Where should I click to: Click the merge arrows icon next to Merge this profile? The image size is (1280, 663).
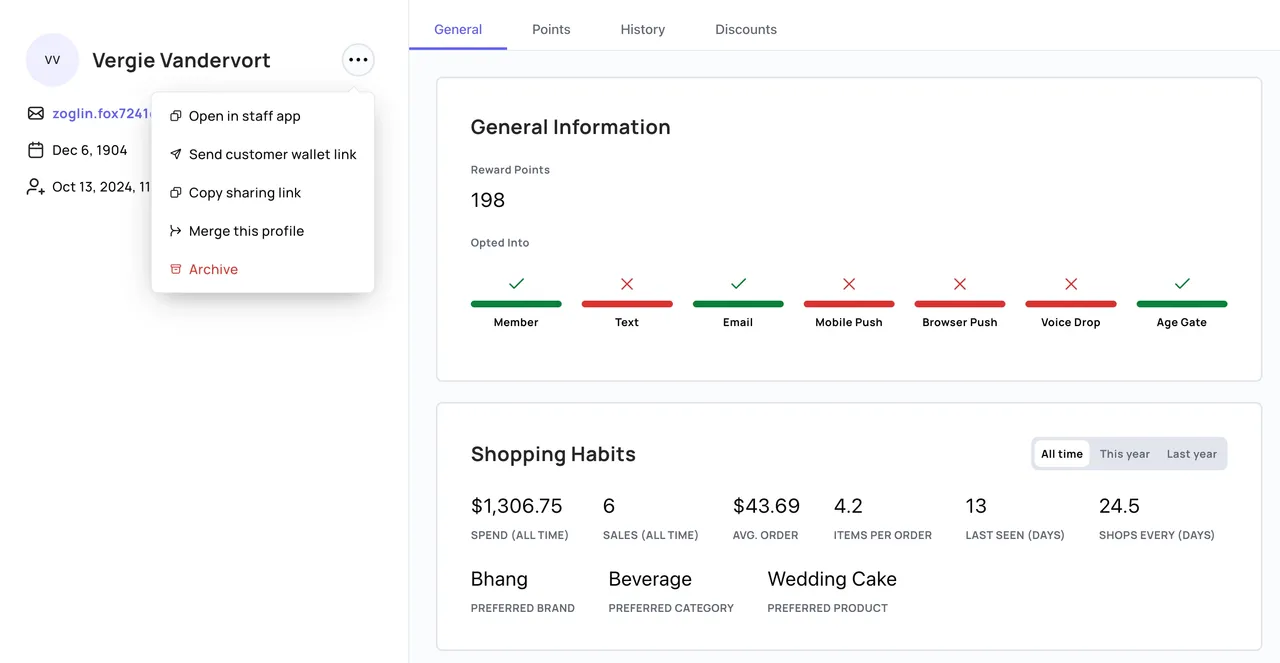click(175, 231)
